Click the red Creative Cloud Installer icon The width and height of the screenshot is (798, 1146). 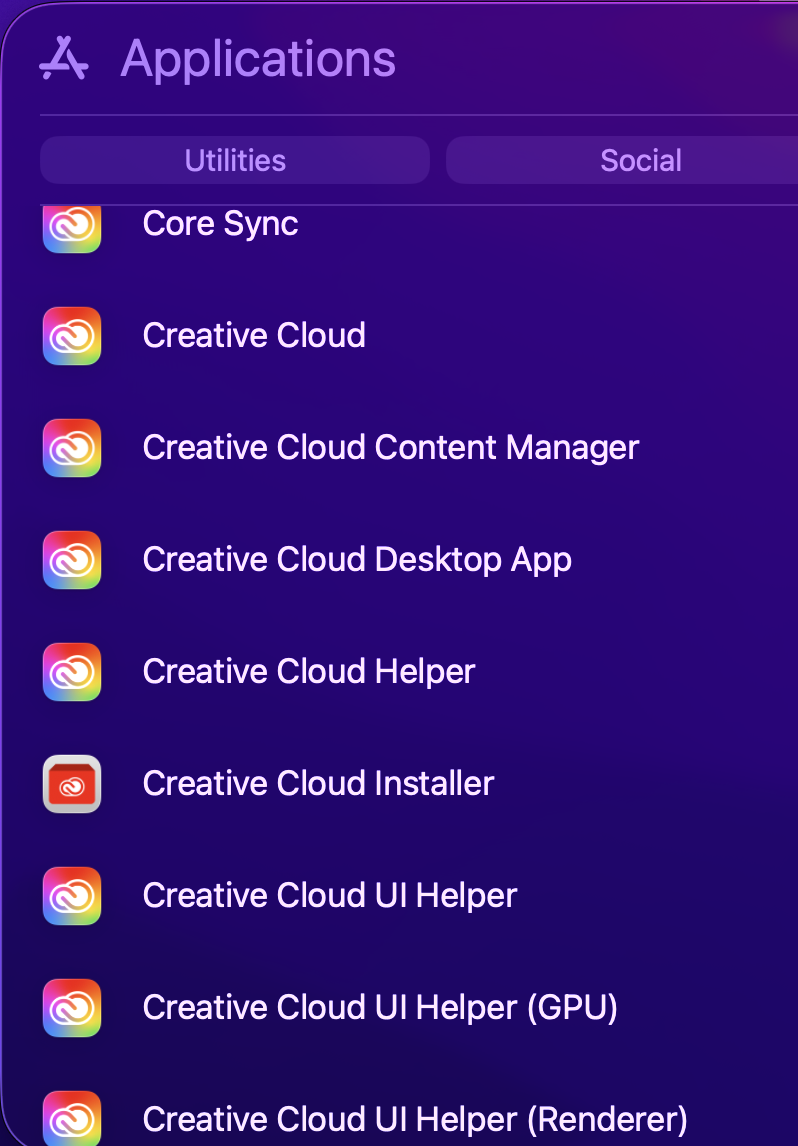point(72,784)
